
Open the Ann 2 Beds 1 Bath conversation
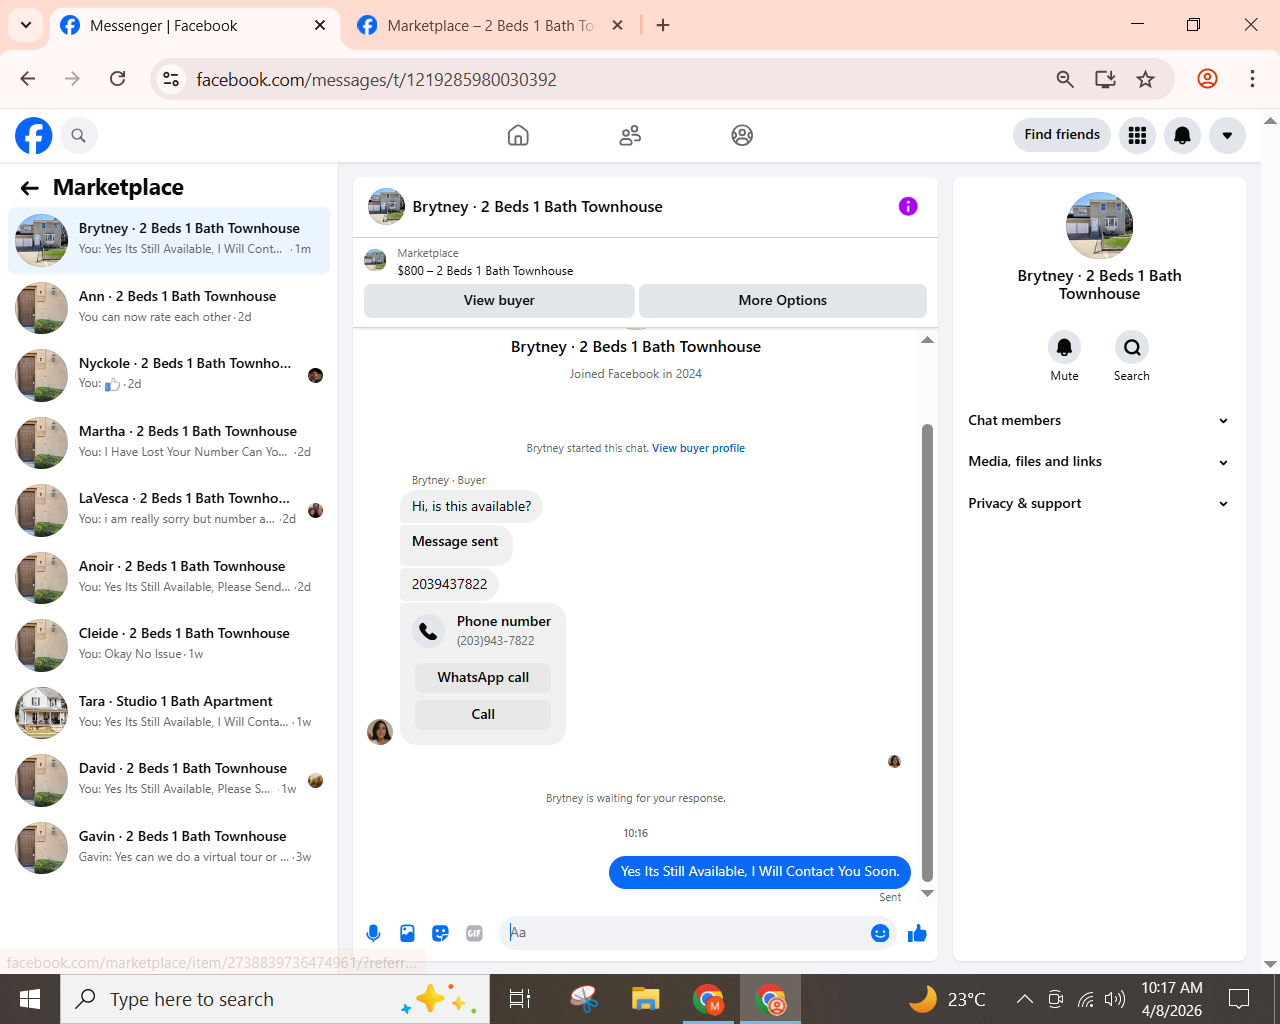point(169,307)
